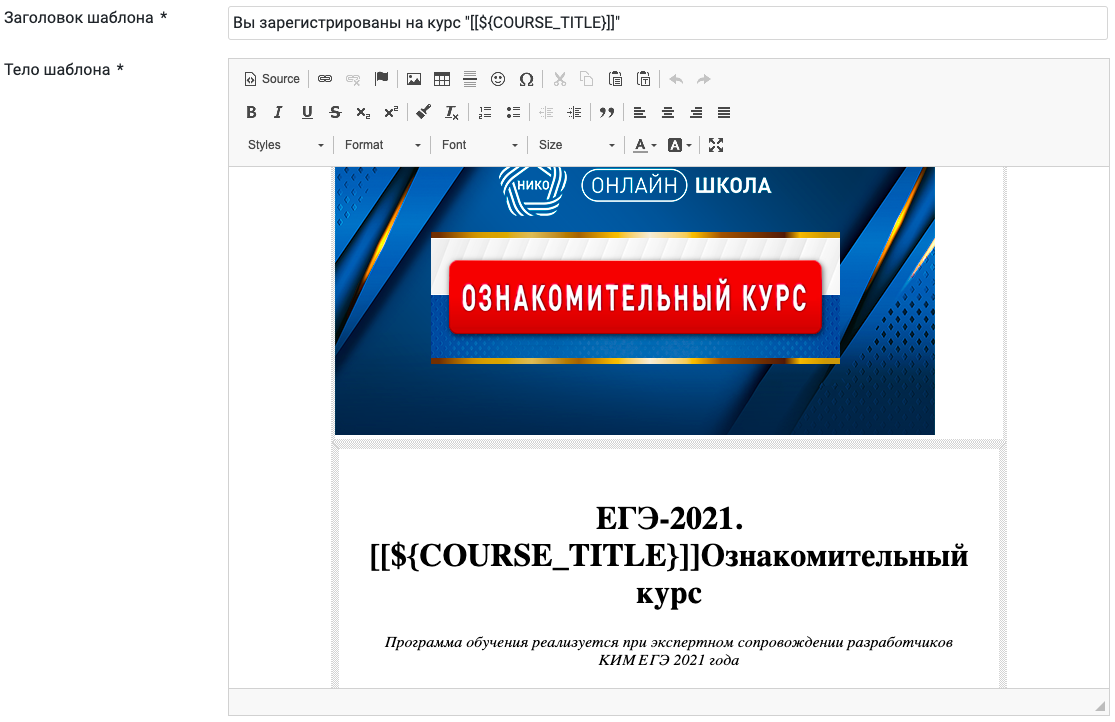The image size is (1115, 722).
Task: Open the Font Size dropdown
Action: 577,145
